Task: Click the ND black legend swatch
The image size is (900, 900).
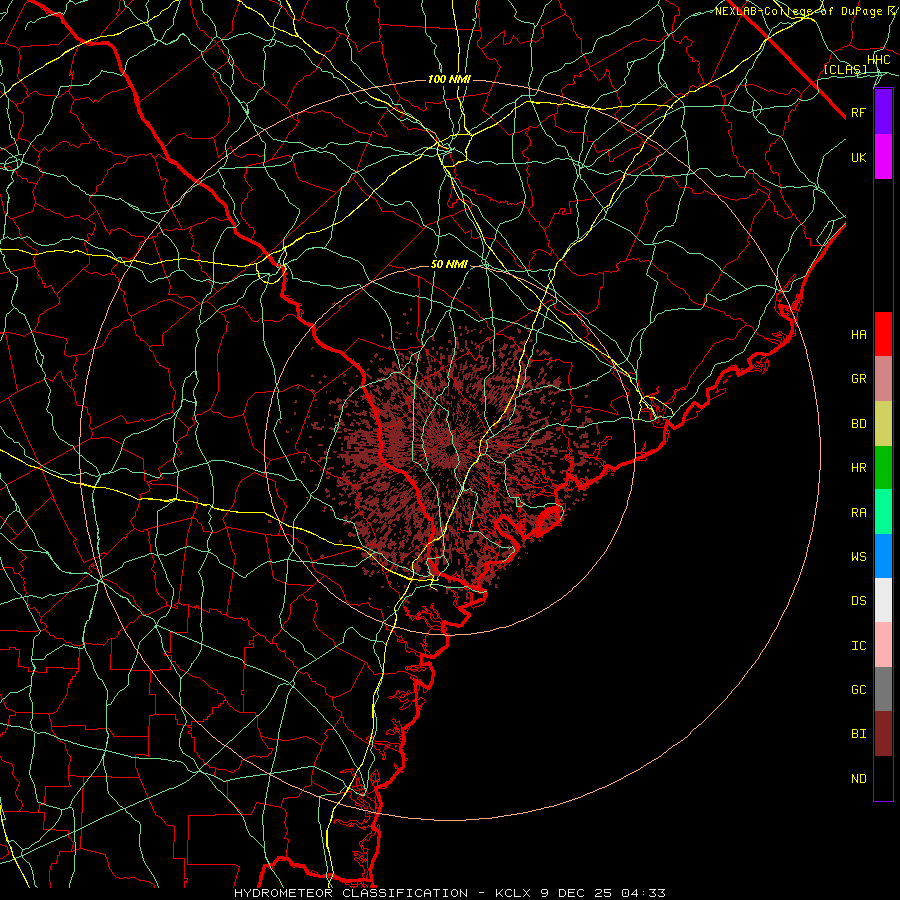Action: click(883, 778)
